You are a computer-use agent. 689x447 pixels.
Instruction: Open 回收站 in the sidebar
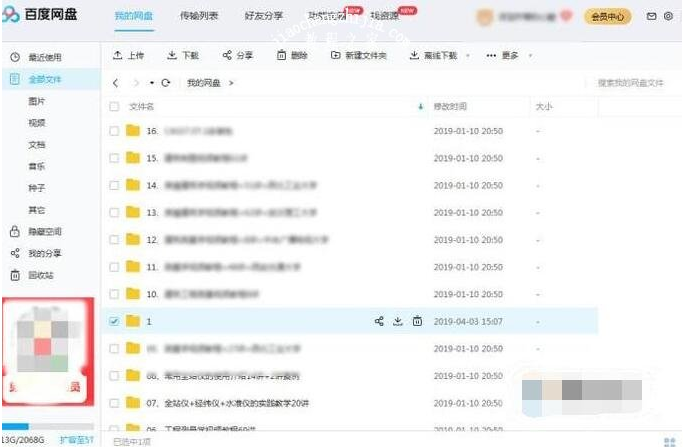33,275
